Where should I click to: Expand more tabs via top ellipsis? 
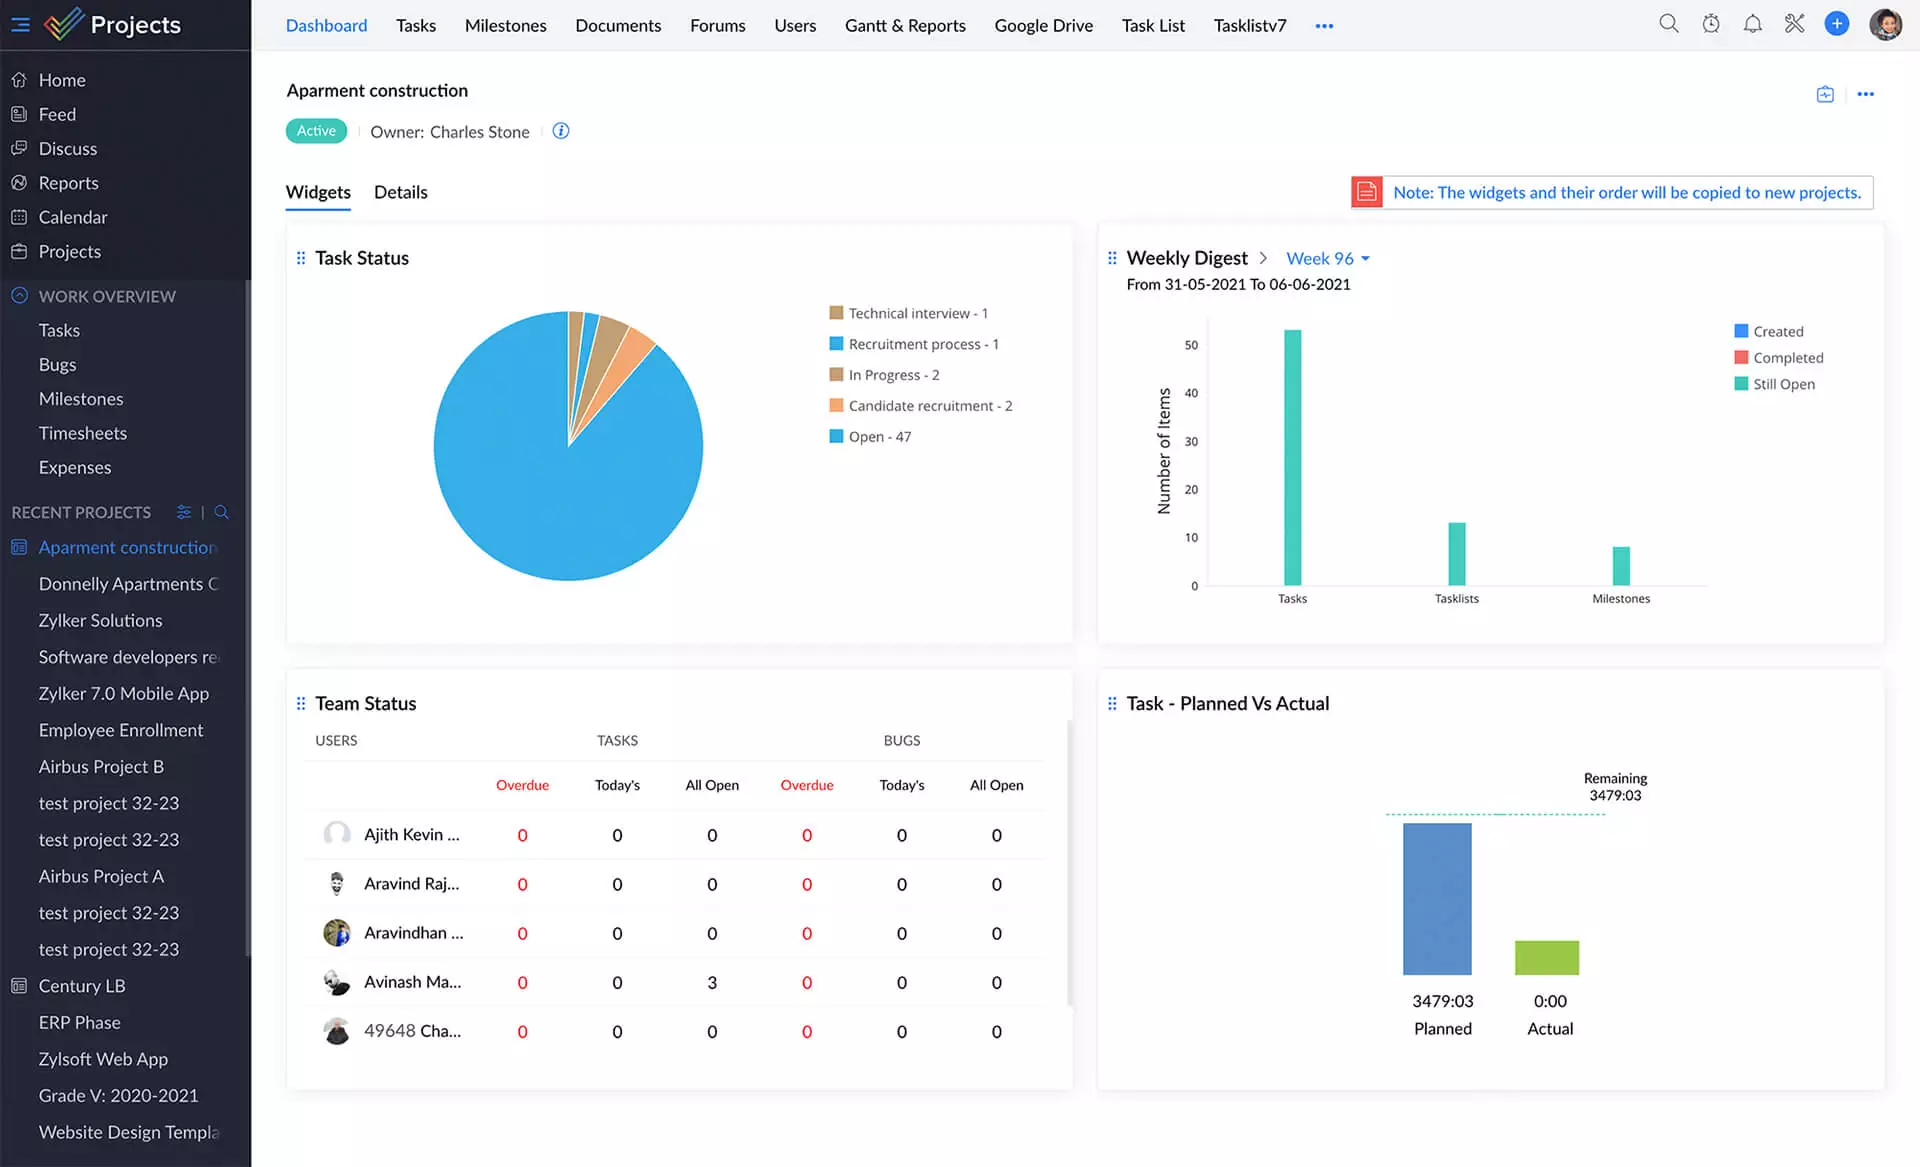1324,26
